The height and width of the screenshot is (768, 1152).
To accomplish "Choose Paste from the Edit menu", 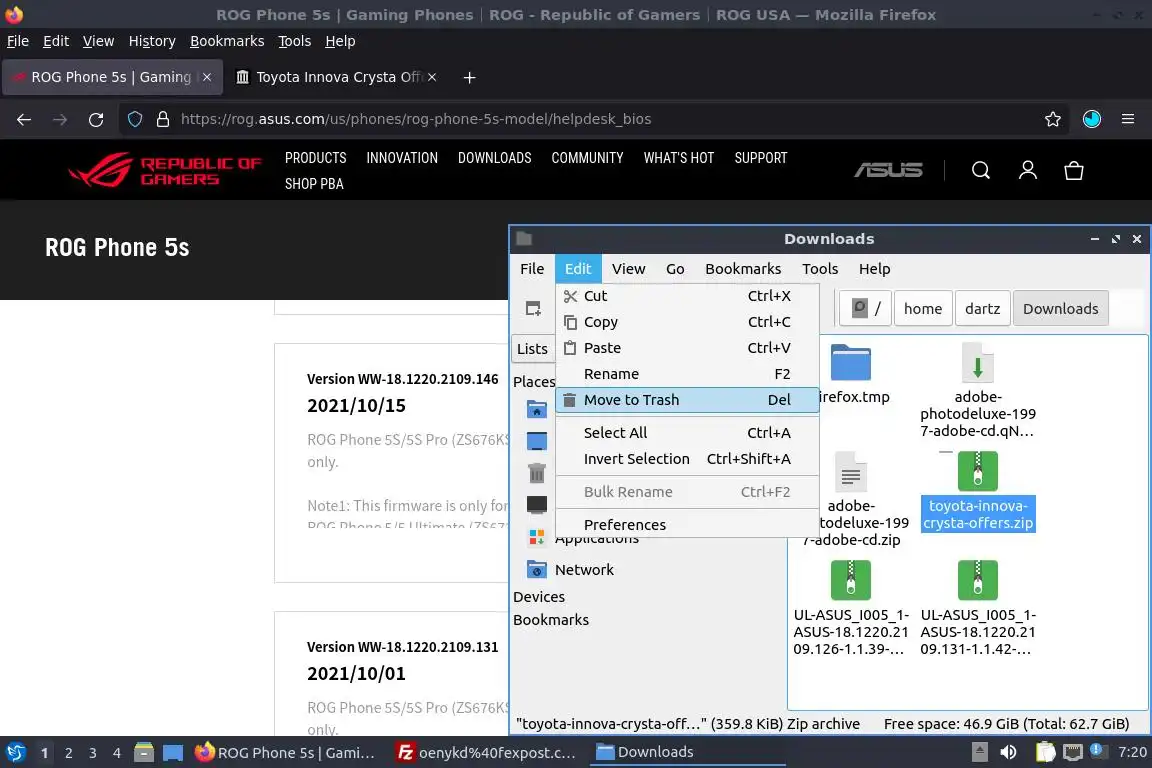I will [687, 348].
